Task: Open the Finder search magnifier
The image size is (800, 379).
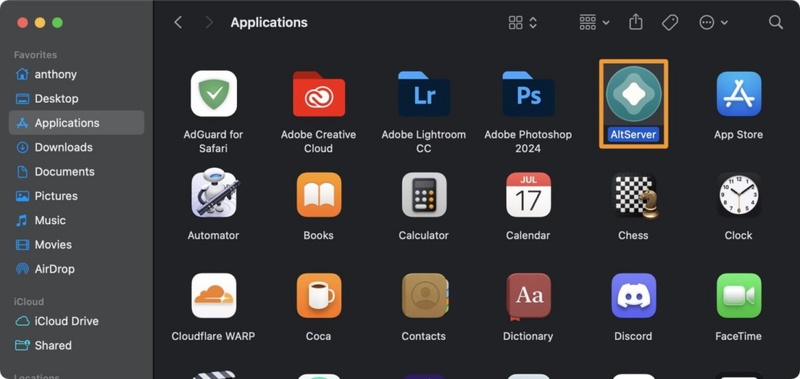Action: [x=775, y=22]
